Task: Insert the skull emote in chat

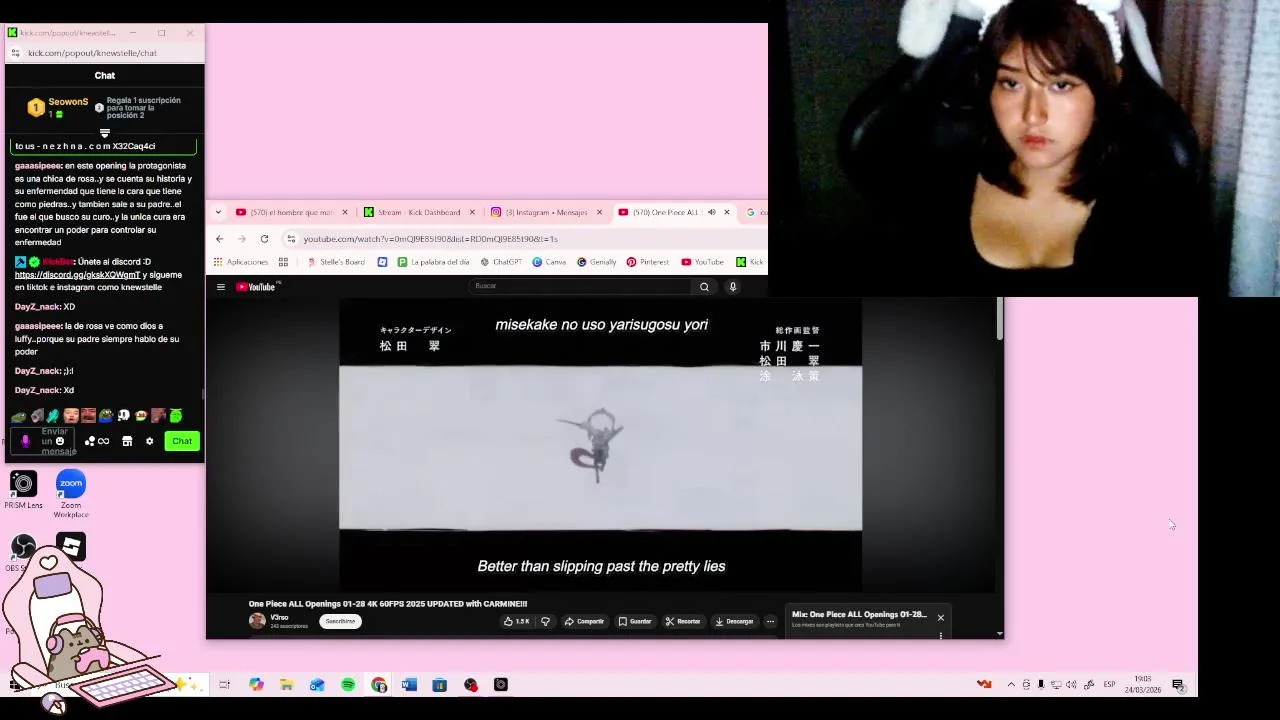Action: [124, 415]
